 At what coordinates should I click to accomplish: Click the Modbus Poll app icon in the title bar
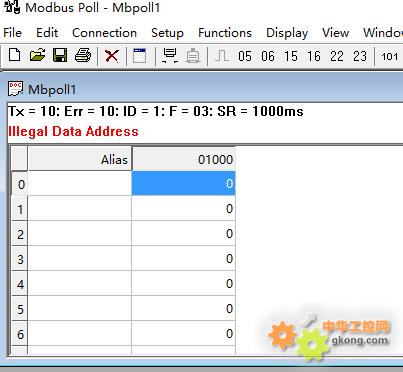(12, 7)
